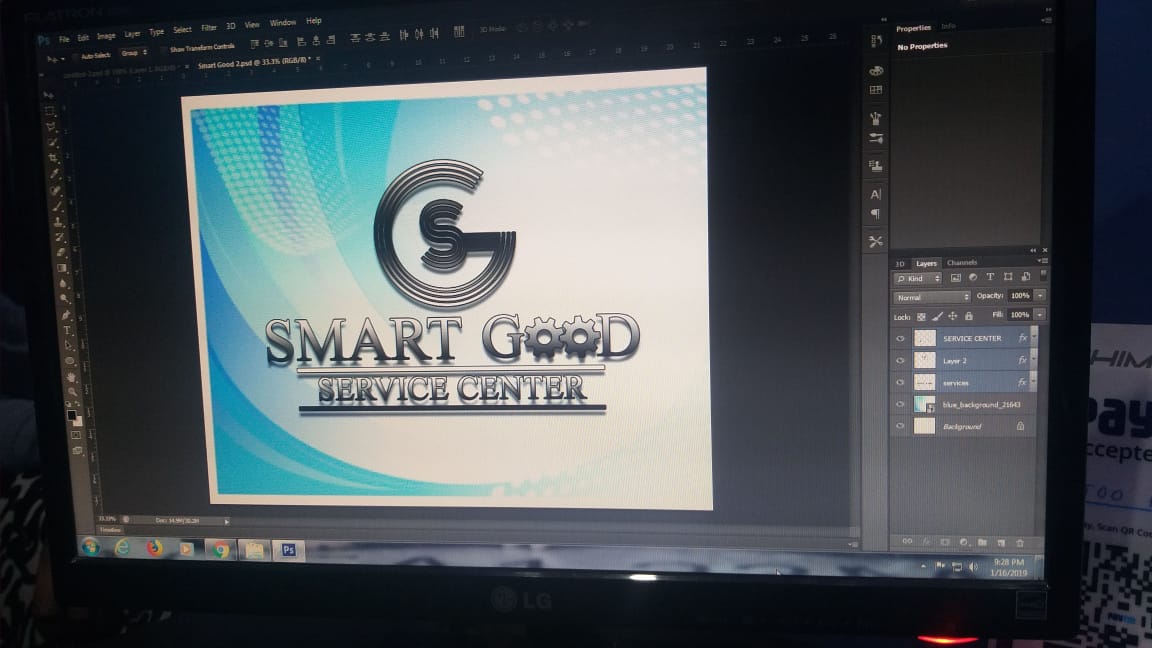Click the background color swatch
This screenshot has height=648, width=1152.
(79, 422)
